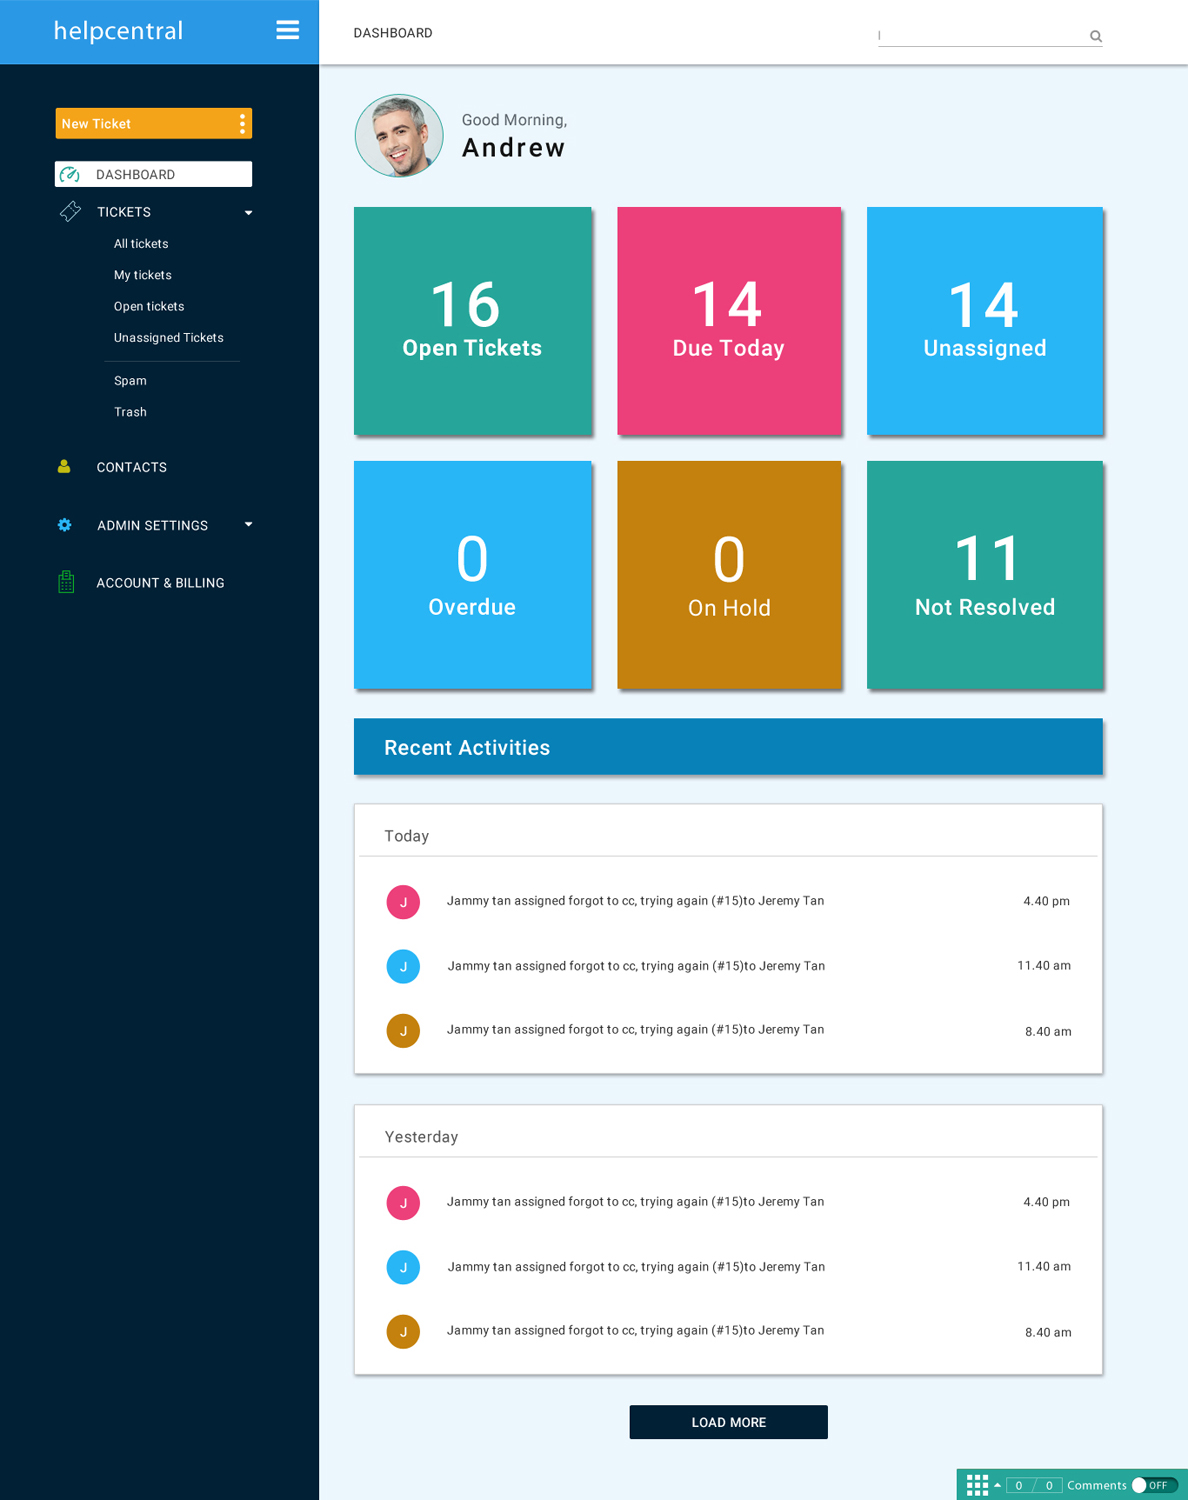The width and height of the screenshot is (1188, 1500).
Task: Toggle the Comments OFF switch
Action: pos(1154,1485)
